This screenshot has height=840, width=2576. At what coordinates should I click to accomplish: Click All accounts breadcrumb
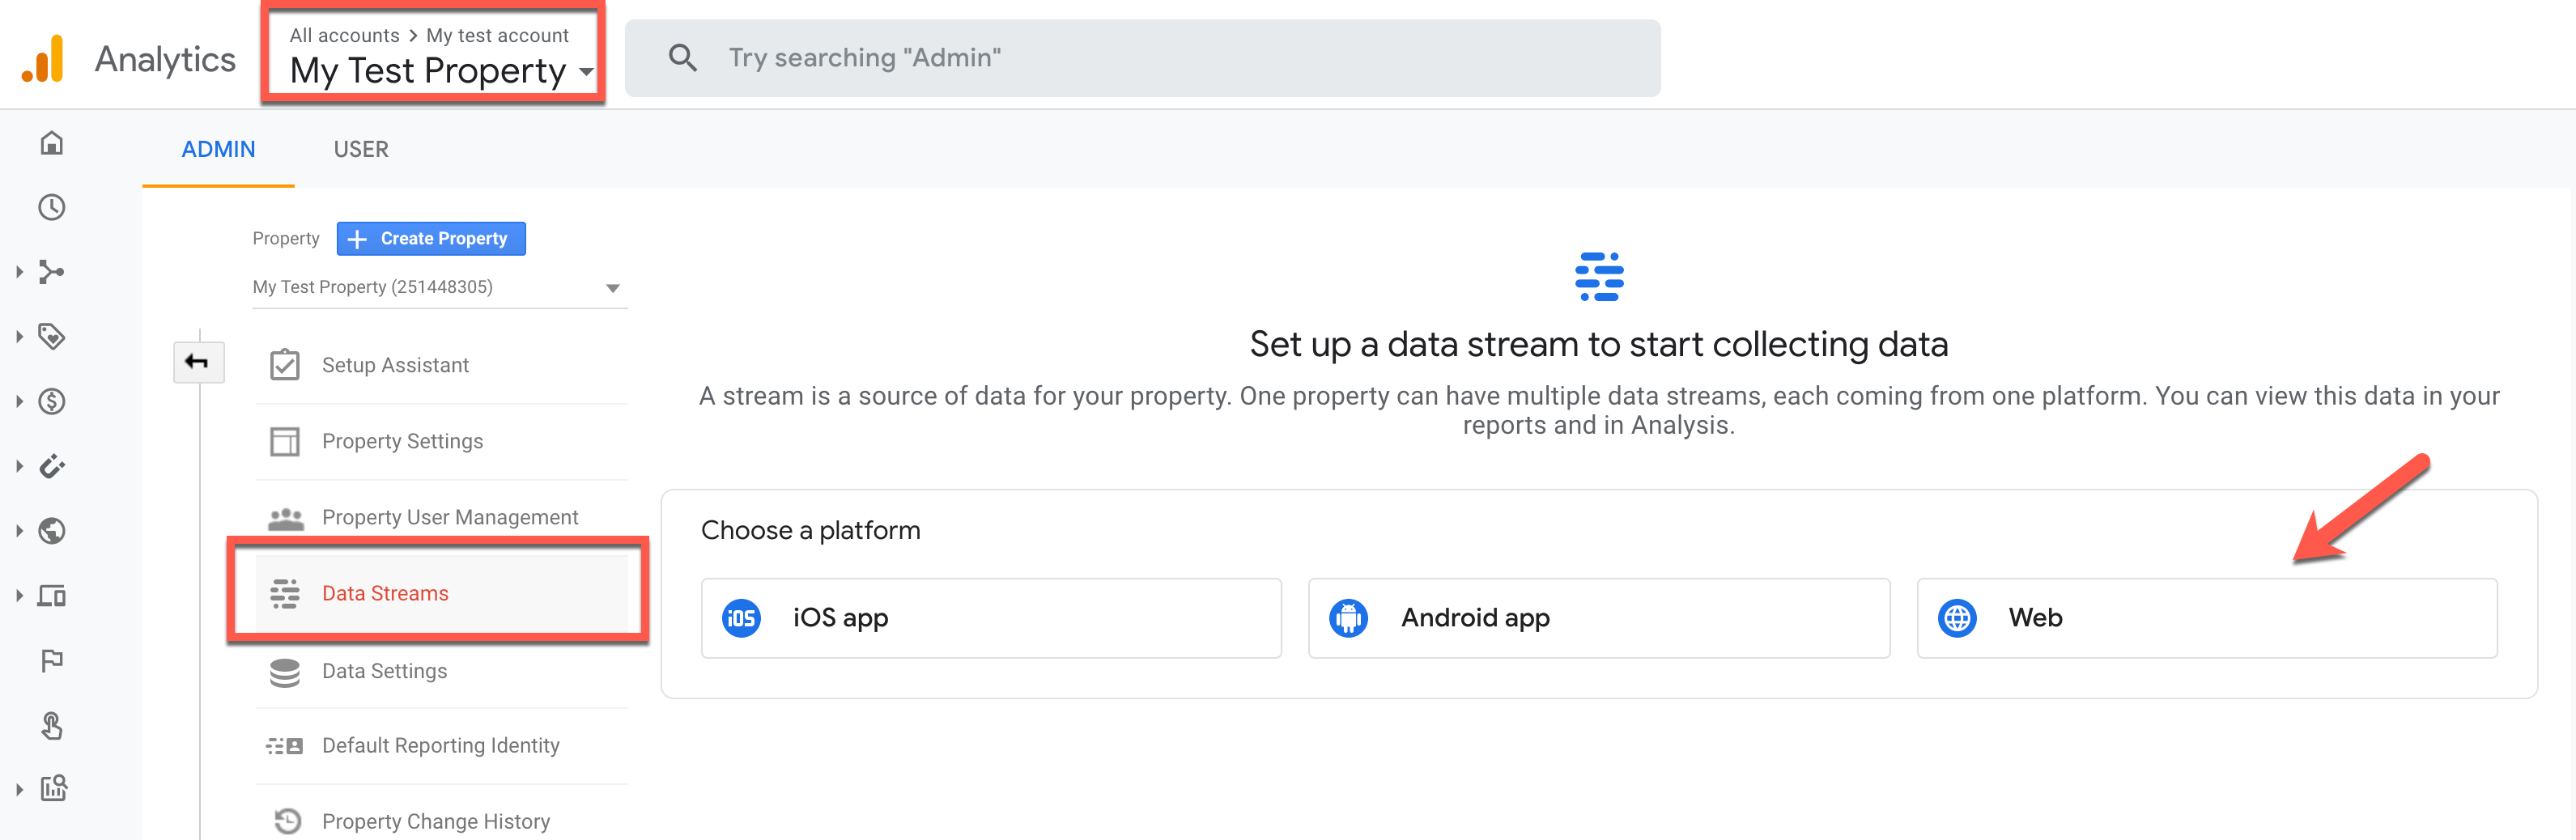[x=344, y=35]
